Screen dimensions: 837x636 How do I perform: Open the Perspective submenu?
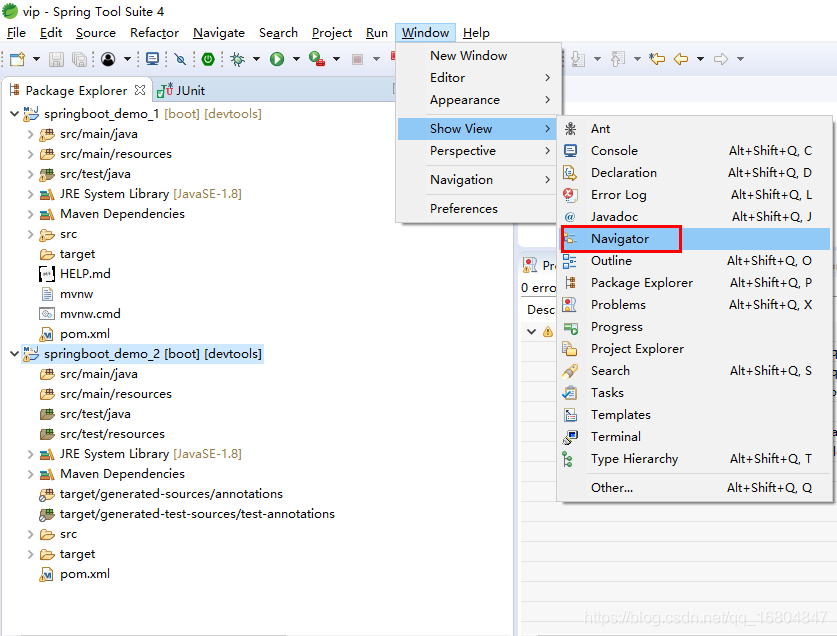pyautogui.click(x=477, y=151)
